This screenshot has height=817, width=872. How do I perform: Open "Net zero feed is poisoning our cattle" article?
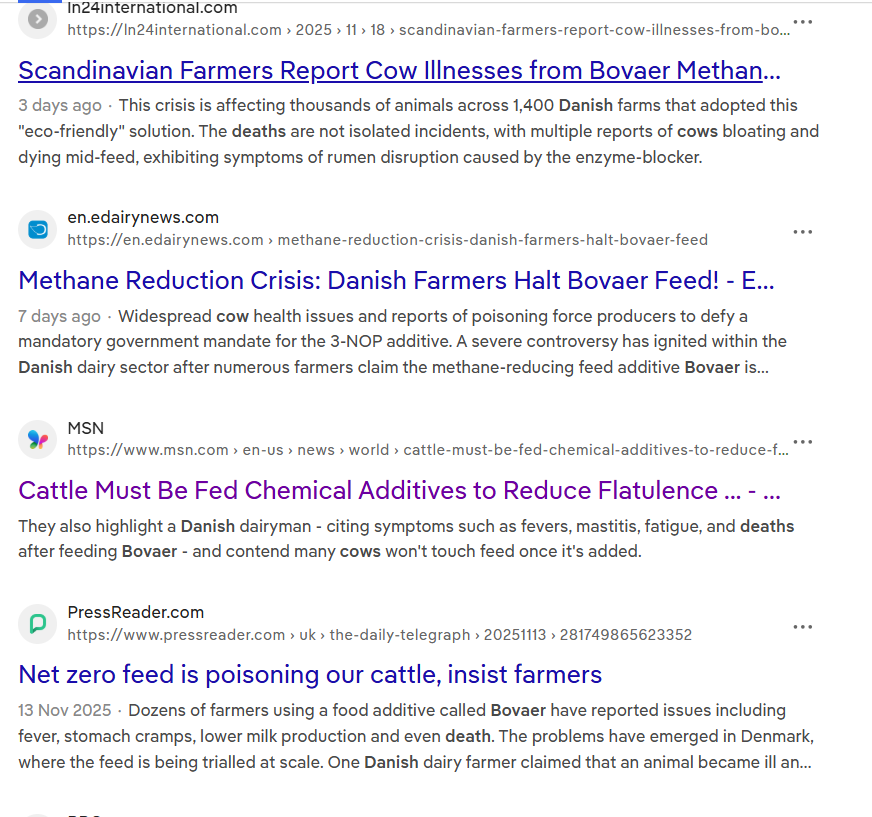310,675
